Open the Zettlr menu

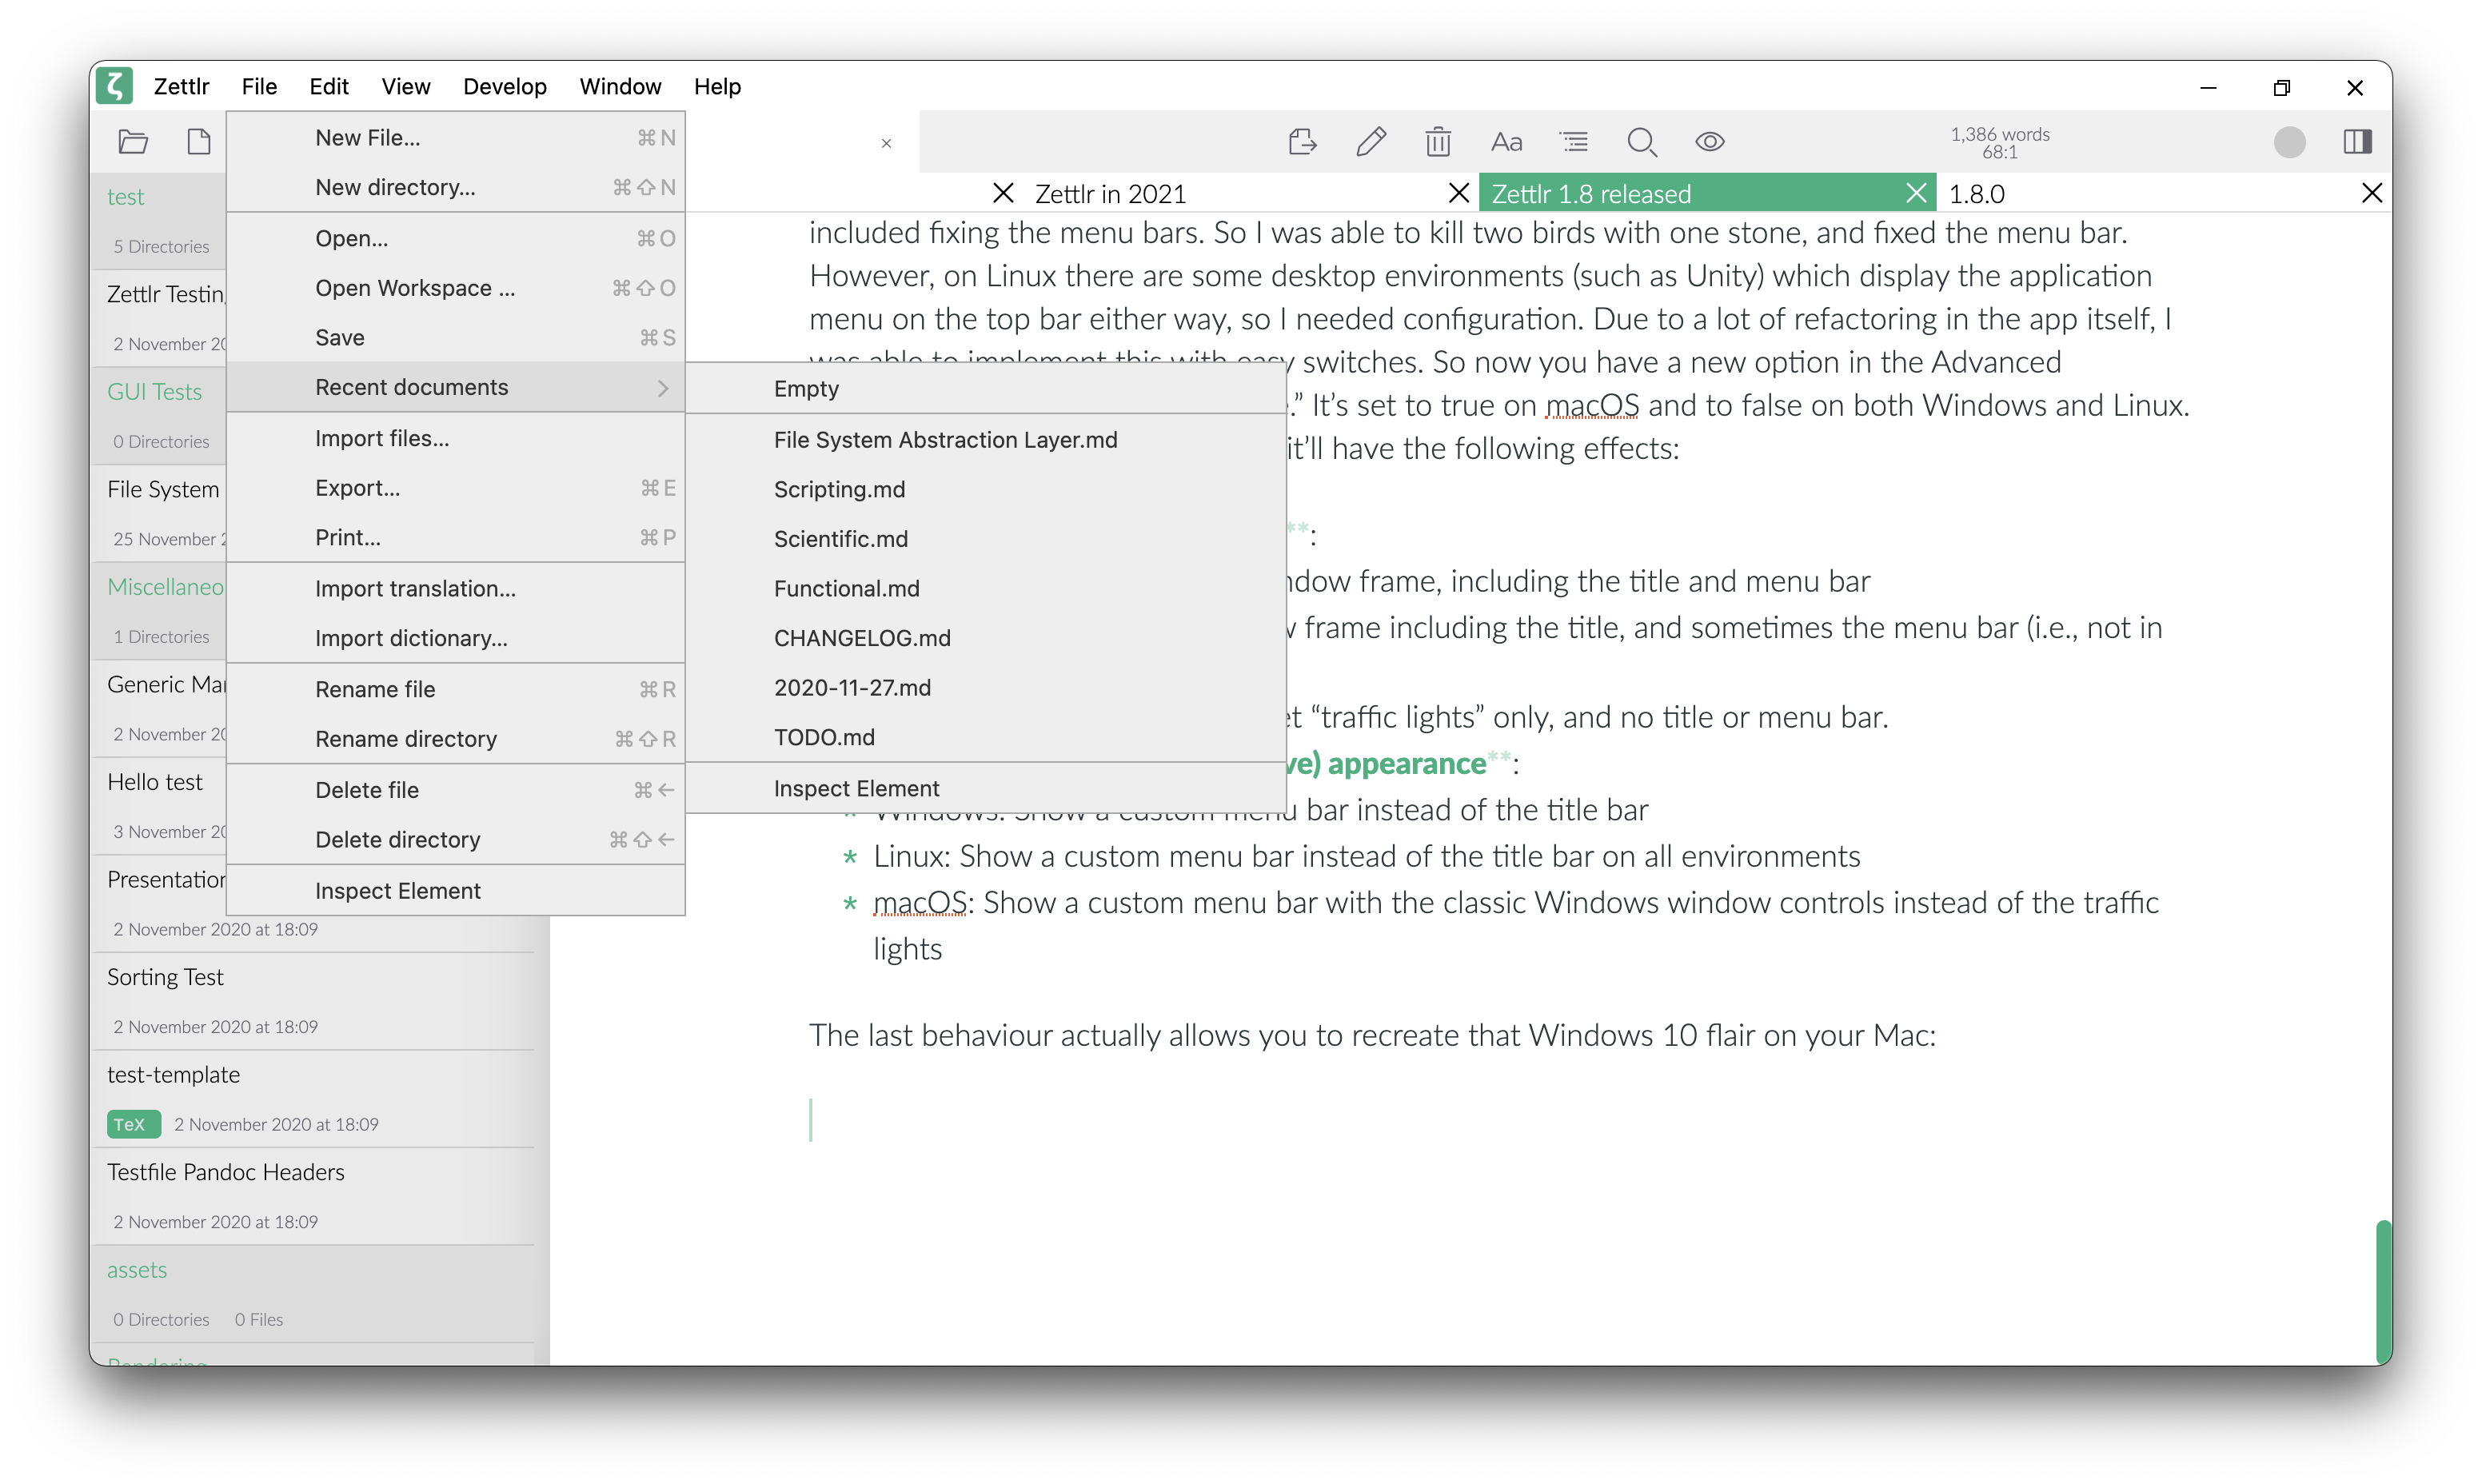[181, 87]
